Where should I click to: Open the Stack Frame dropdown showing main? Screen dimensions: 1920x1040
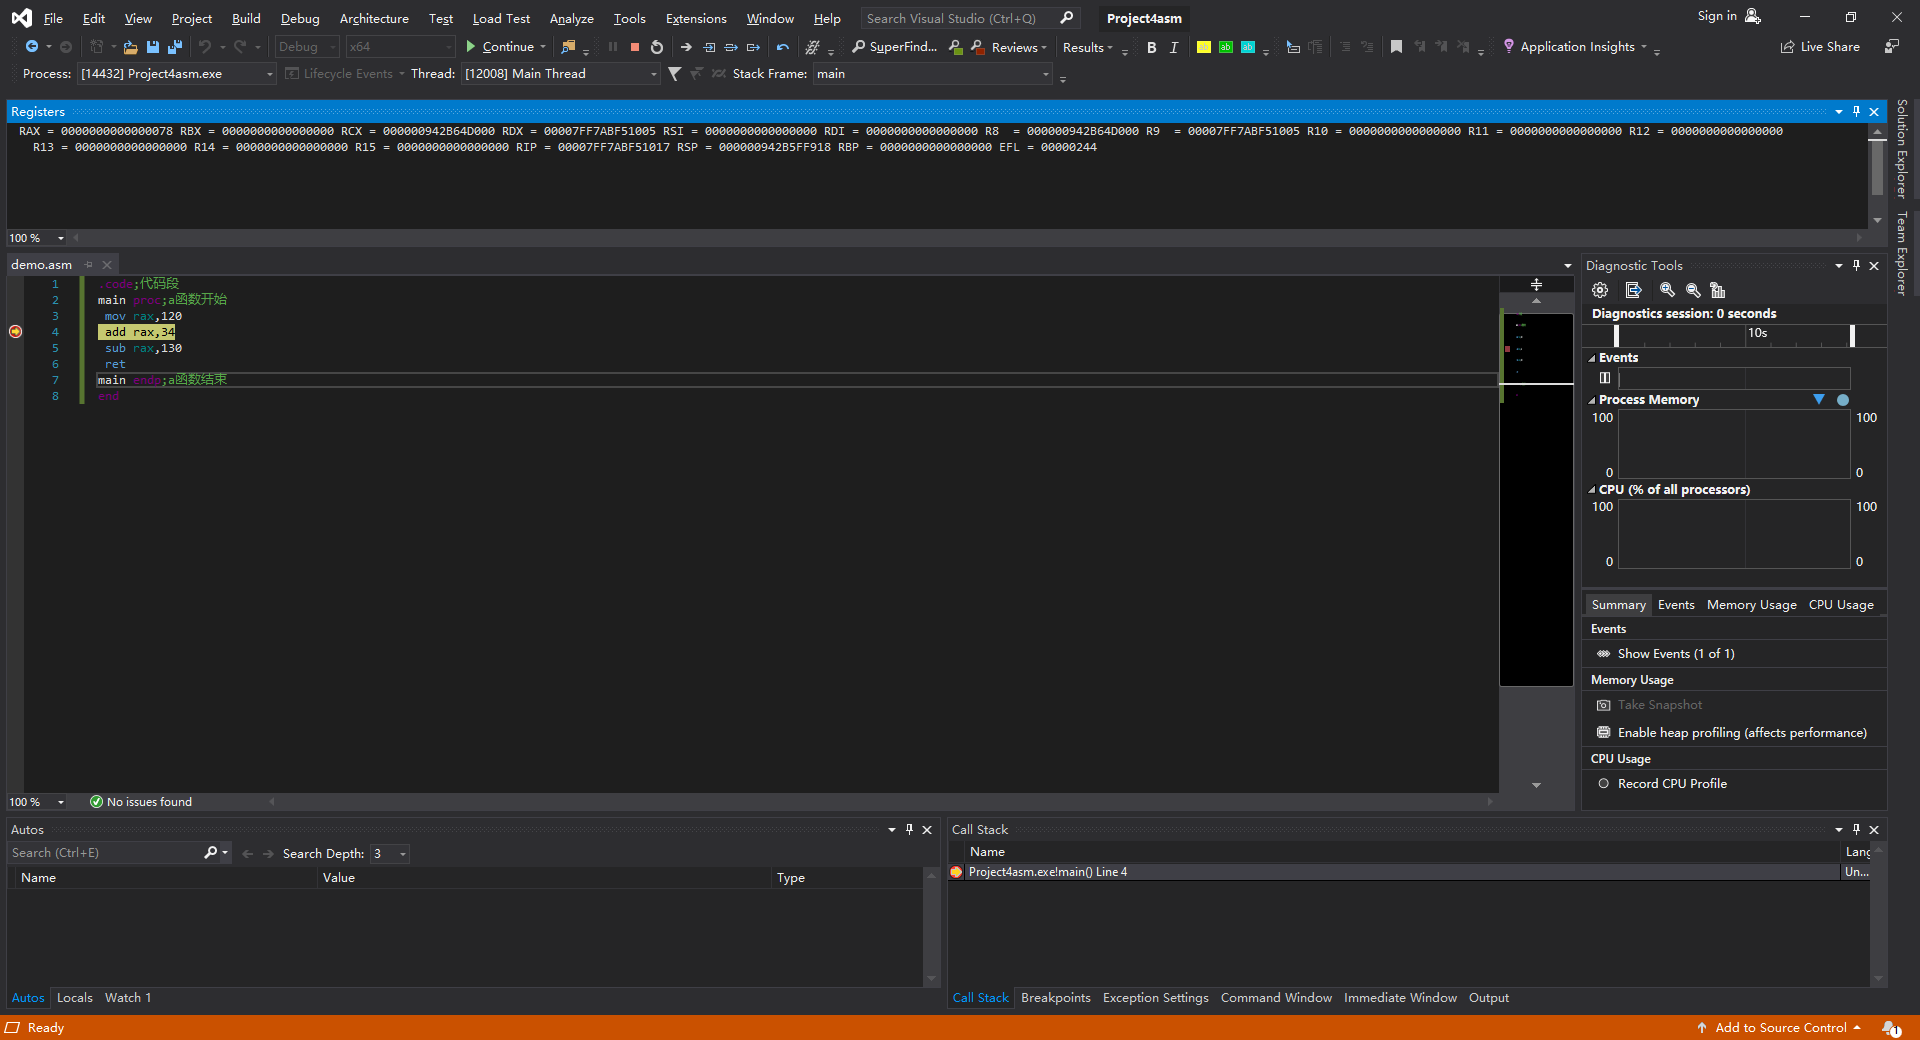pos(1044,73)
